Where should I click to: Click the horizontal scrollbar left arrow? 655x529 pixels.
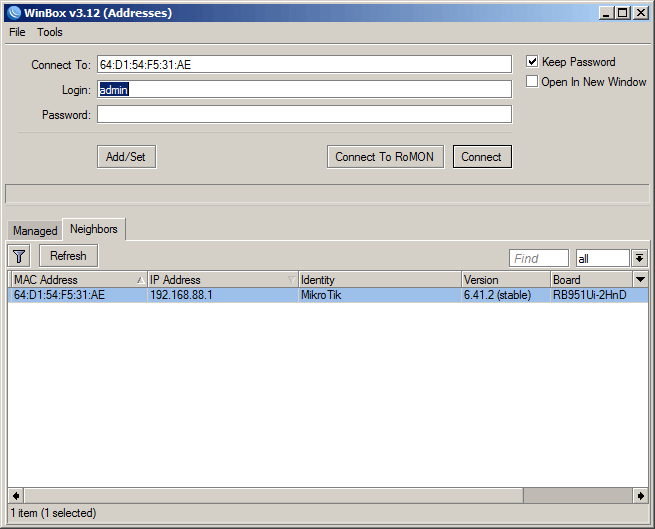click(x=15, y=496)
